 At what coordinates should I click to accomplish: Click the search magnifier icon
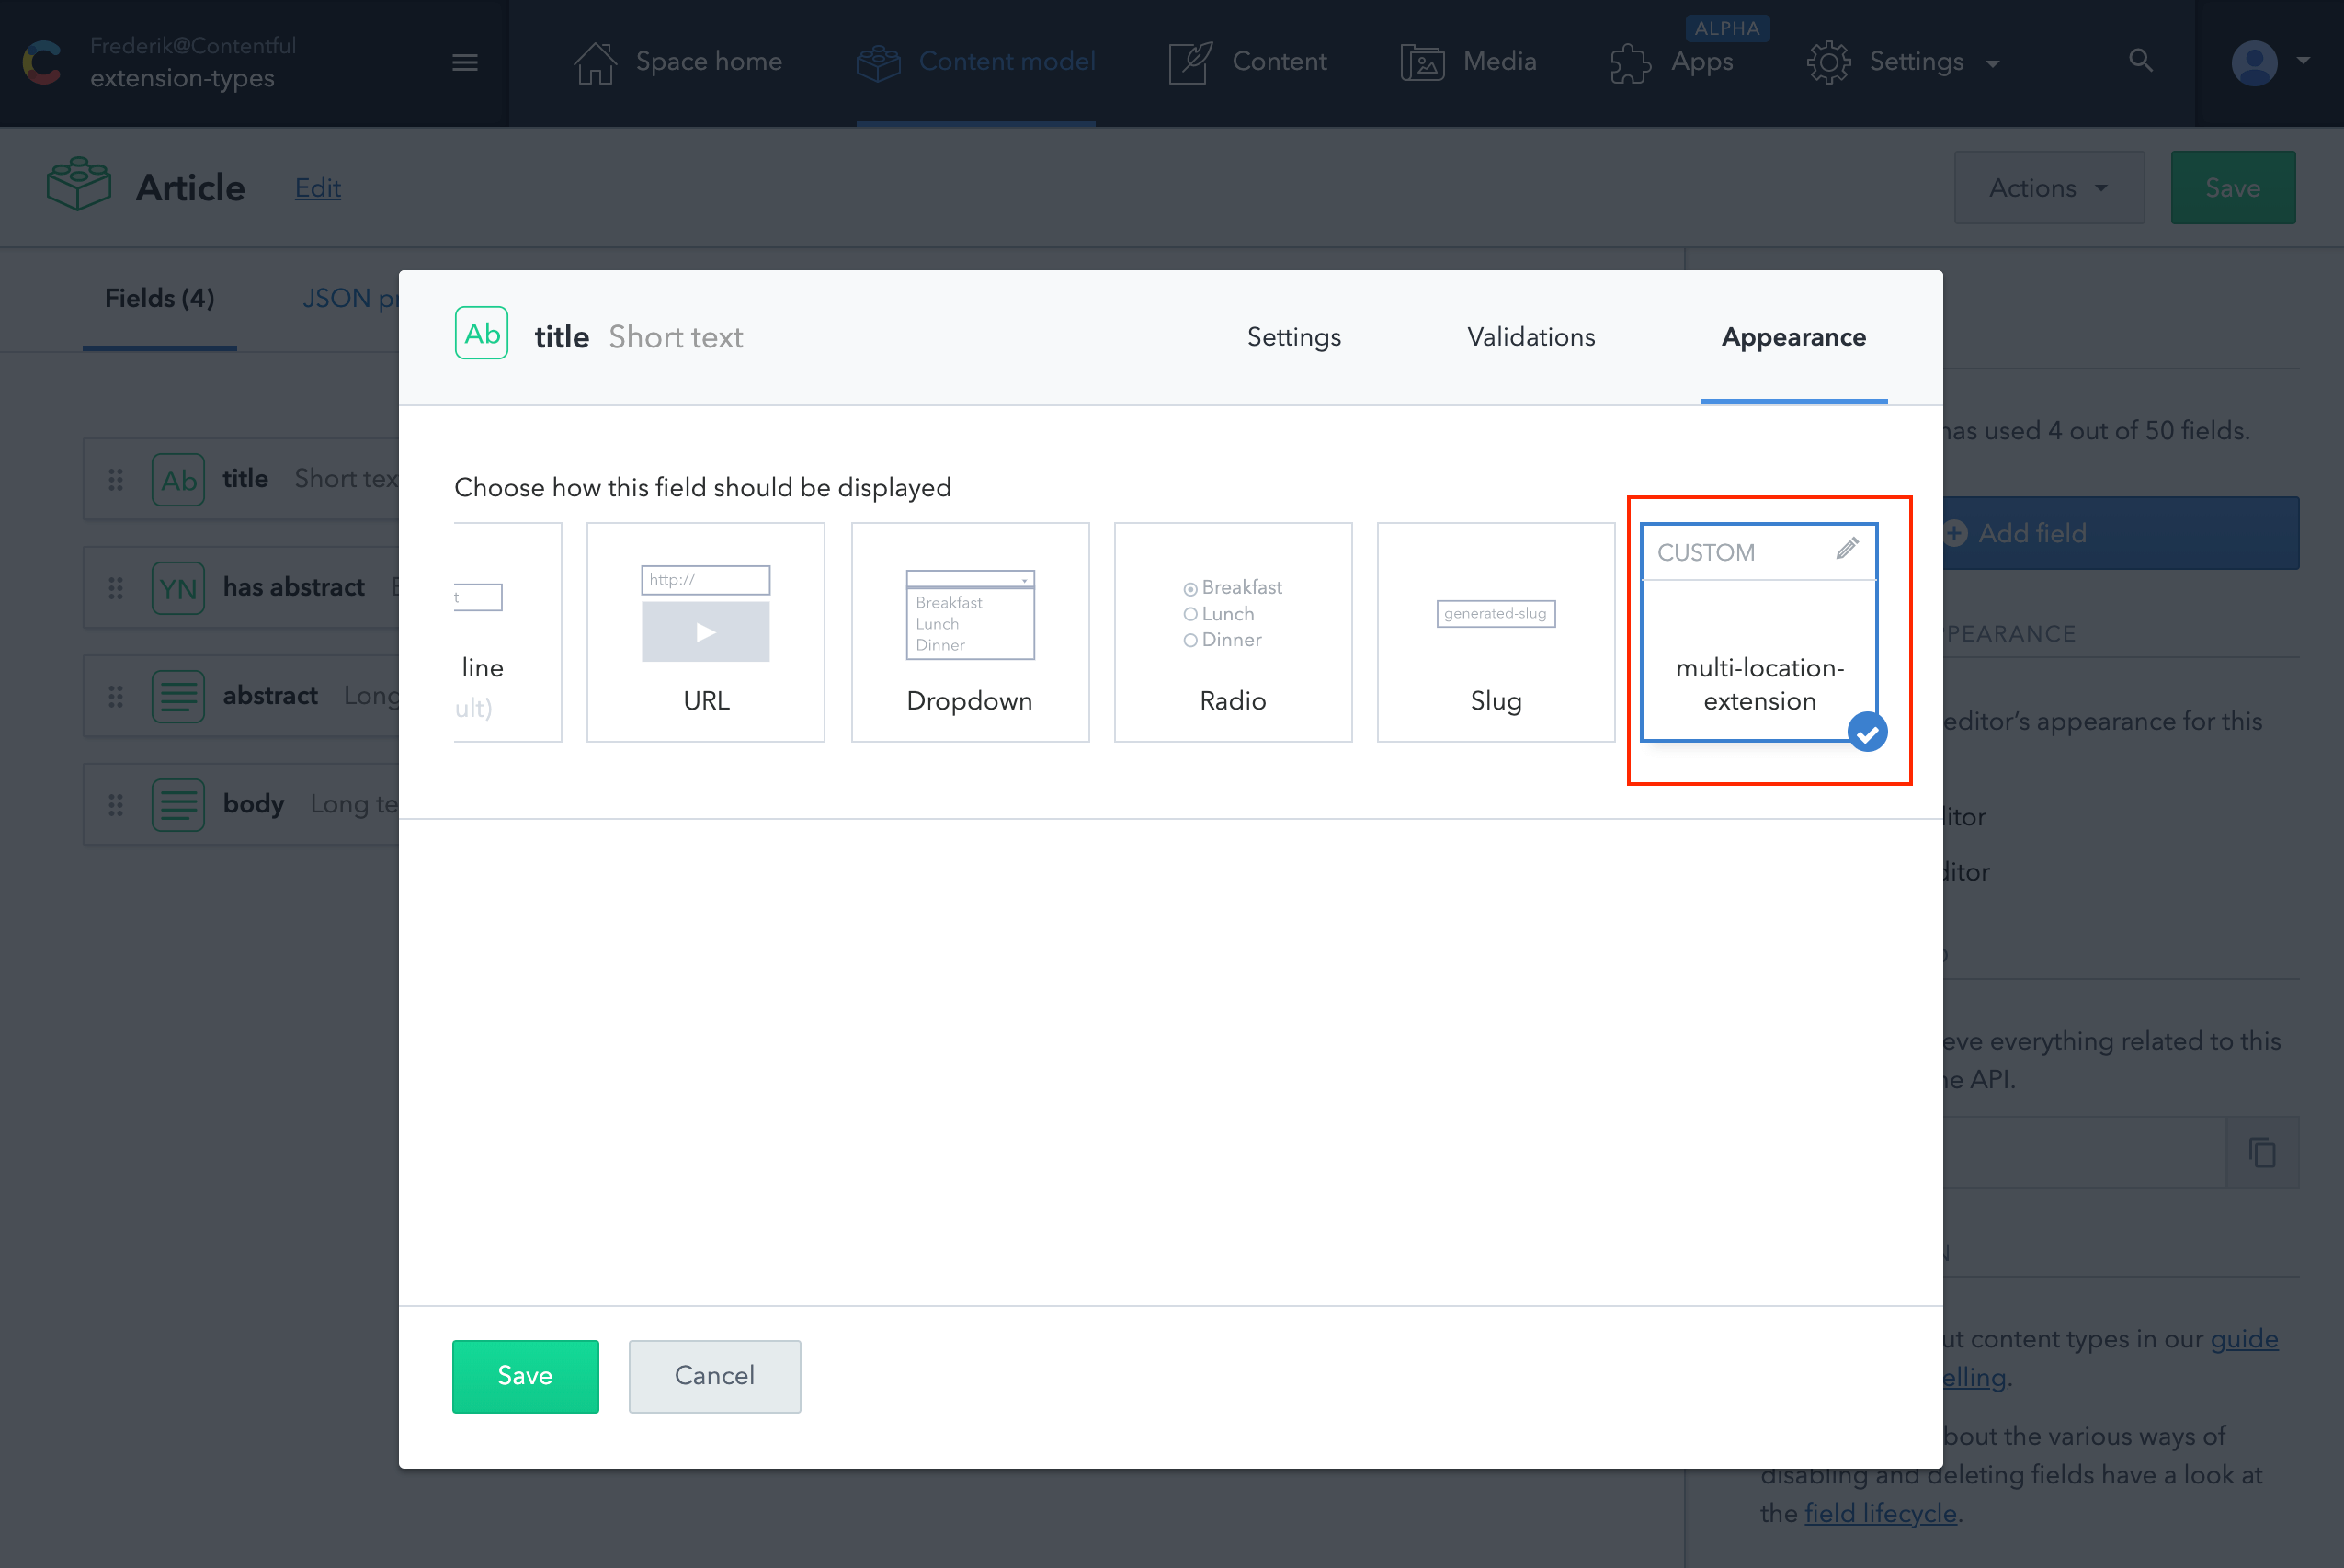pyautogui.click(x=2140, y=61)
